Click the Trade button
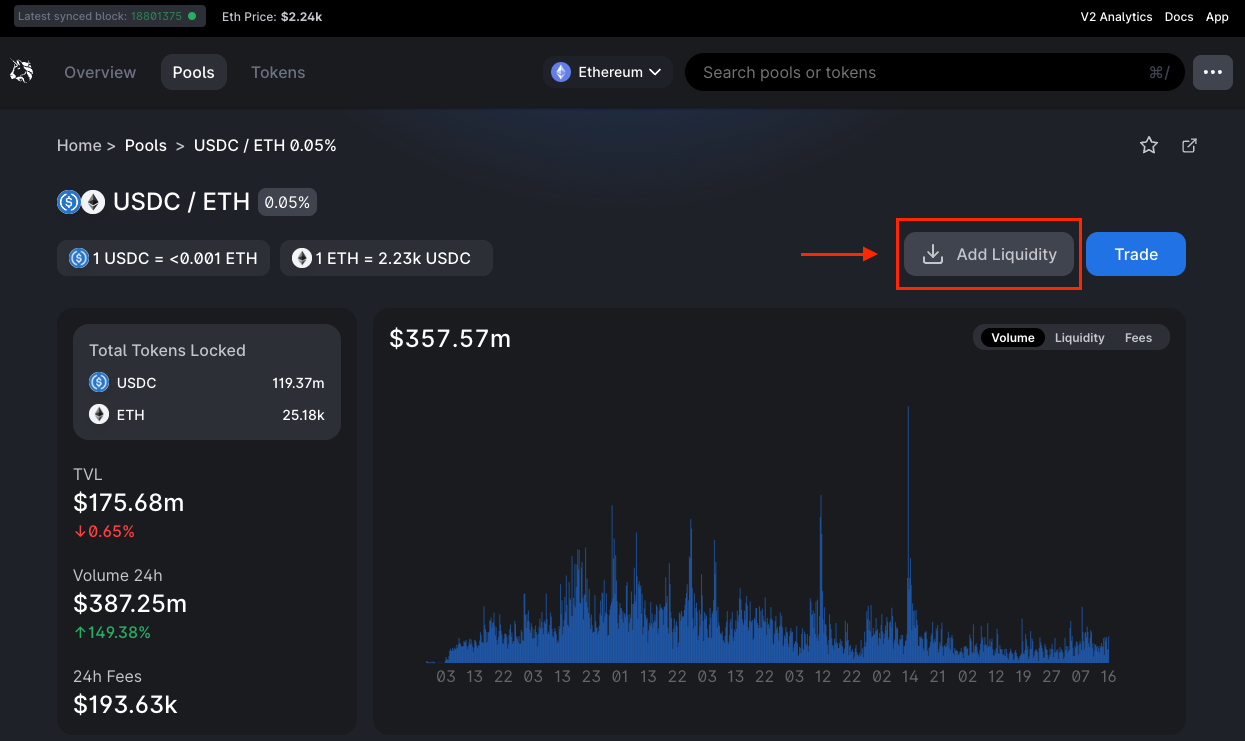1245x741 pixels. (x=1136, y=254)
